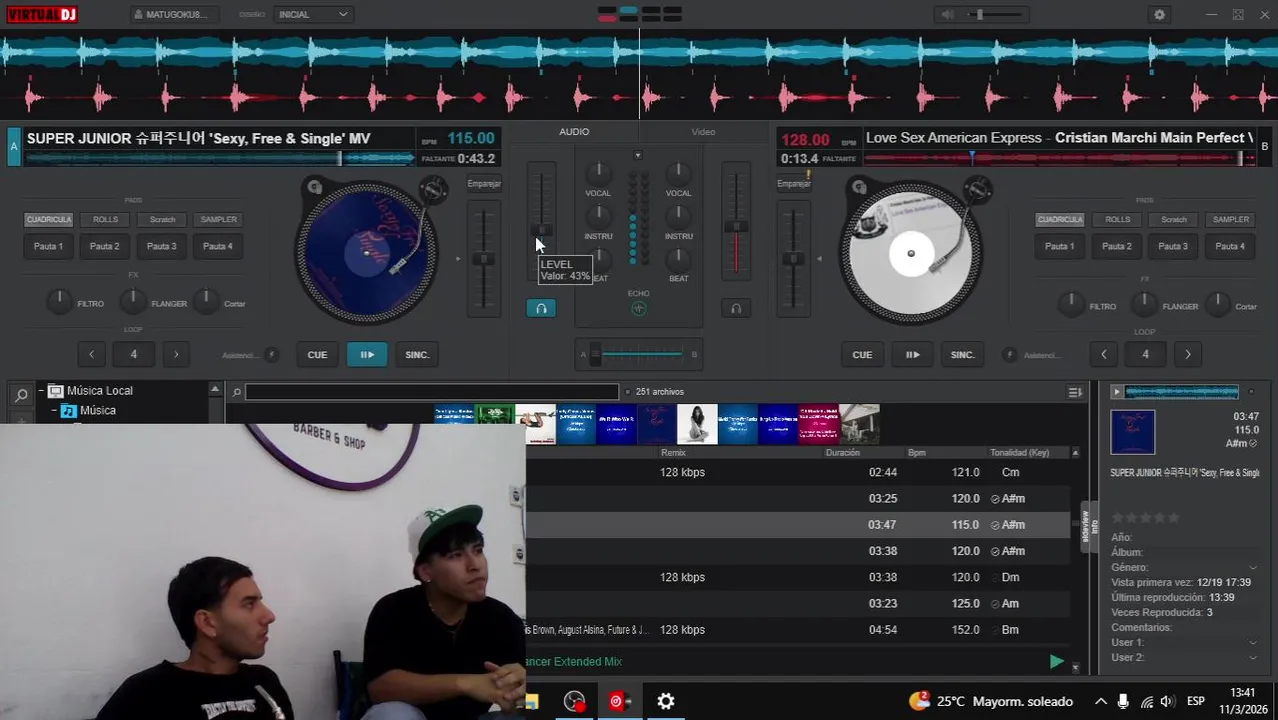Open the browser list options icon
1278x720 pixels.
tap(1075, 392)
